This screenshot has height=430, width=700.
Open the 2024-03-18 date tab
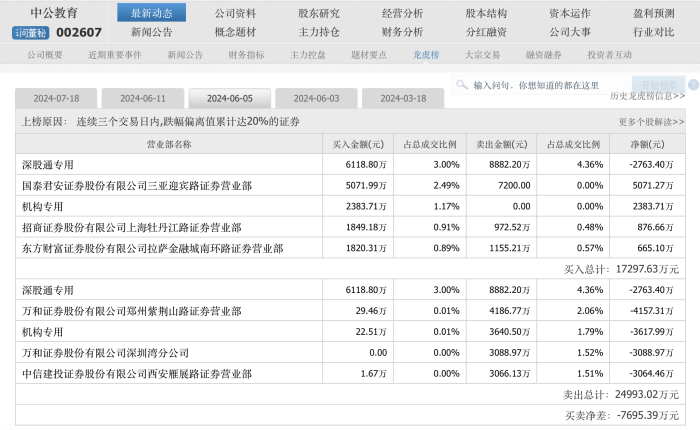click(x=402, y=98)
